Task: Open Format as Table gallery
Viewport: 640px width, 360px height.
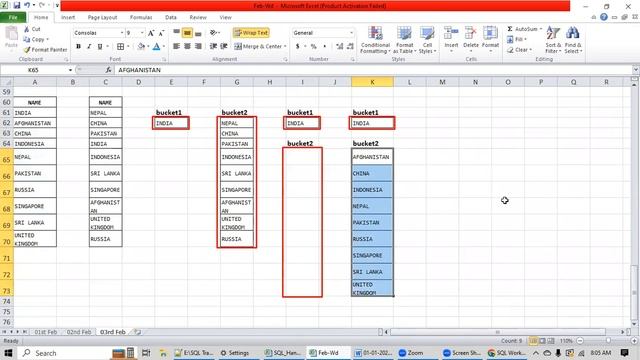Action: pyautogui.click(x=404, y=40)
